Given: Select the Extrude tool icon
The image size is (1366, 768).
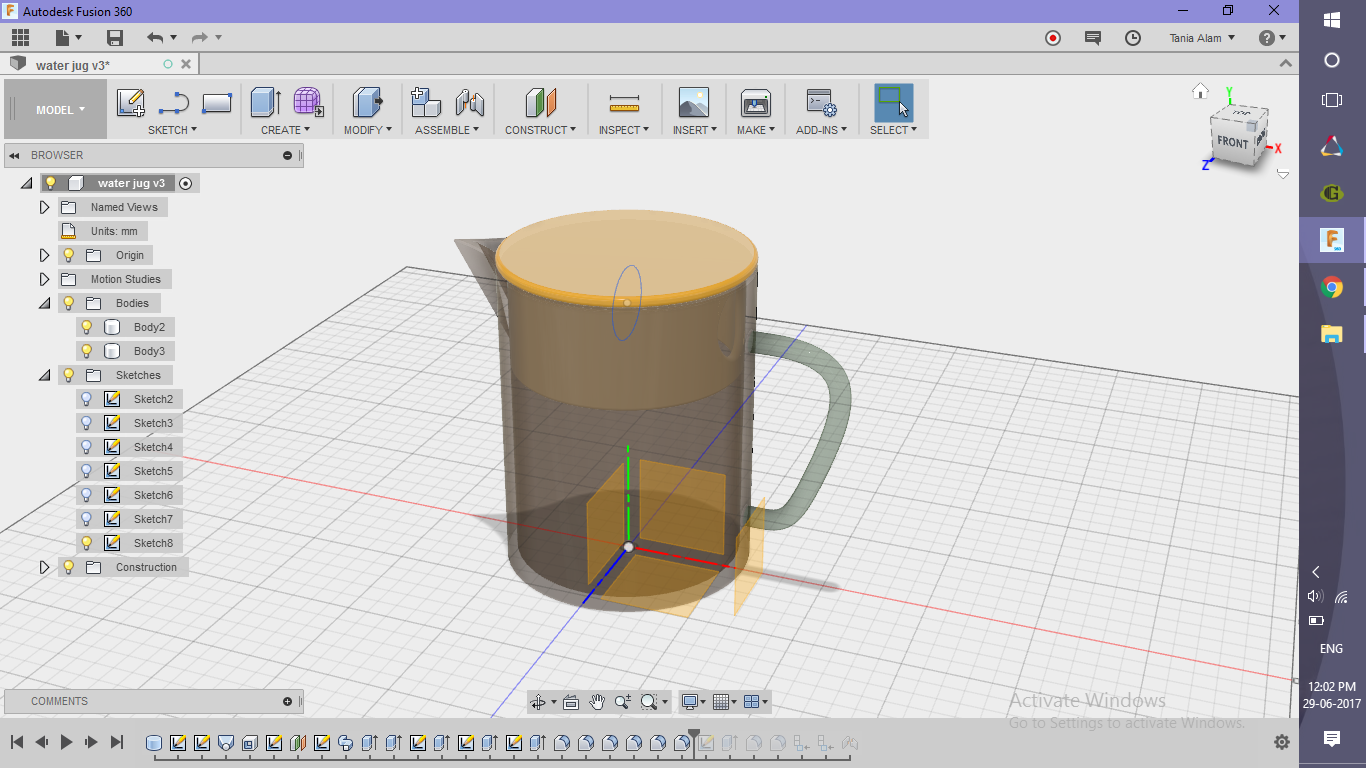Looking at the screenshot, I should coord(265,103).
